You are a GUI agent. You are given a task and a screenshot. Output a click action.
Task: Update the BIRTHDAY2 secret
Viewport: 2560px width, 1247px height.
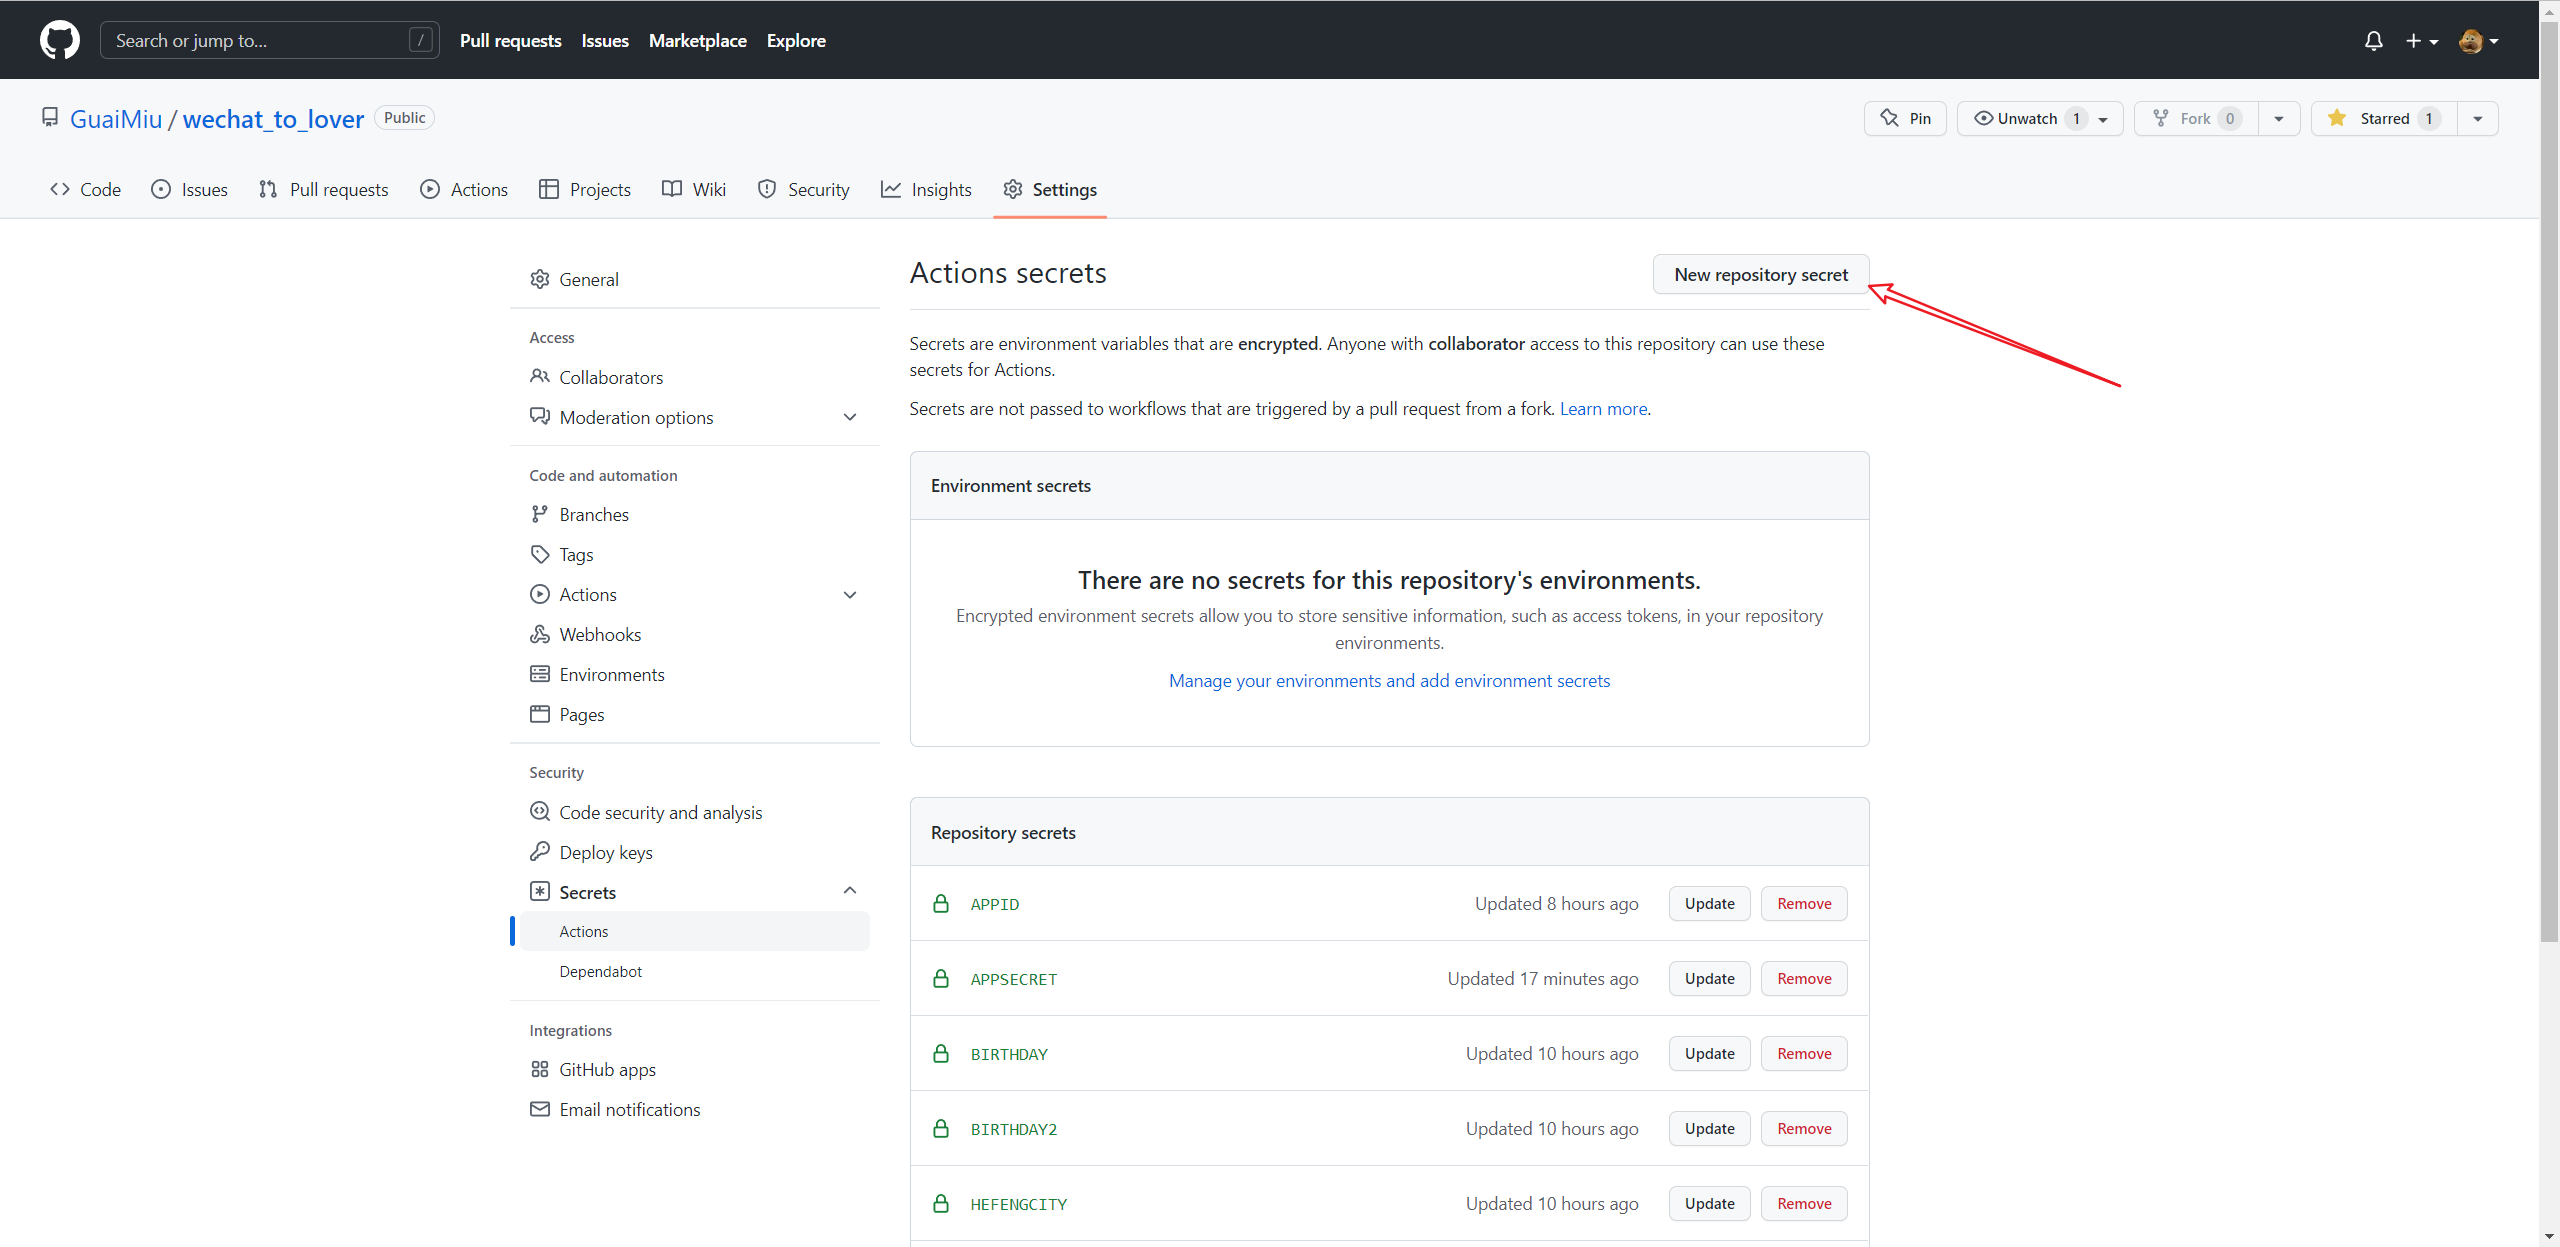pos(1709,1128)
